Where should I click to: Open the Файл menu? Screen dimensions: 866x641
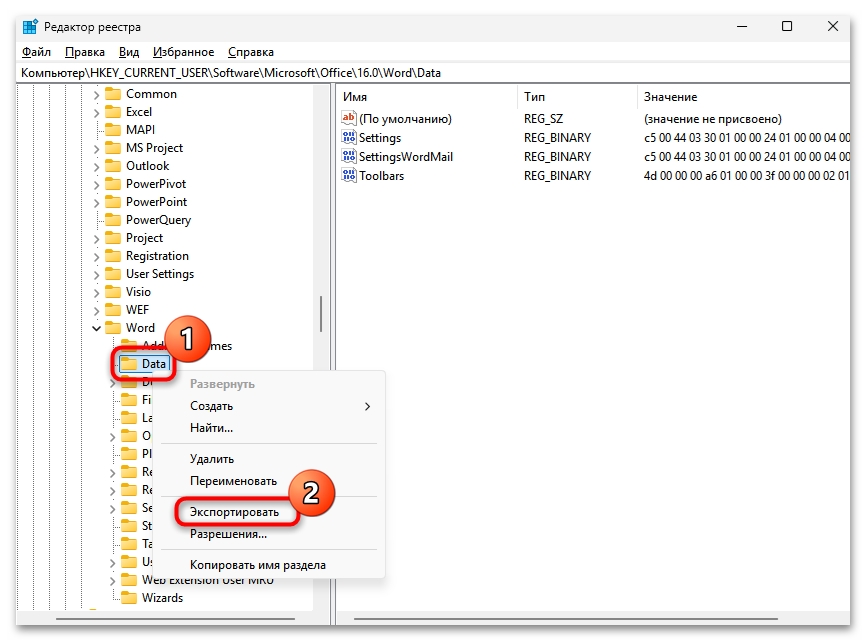click(x=35, y=51)
